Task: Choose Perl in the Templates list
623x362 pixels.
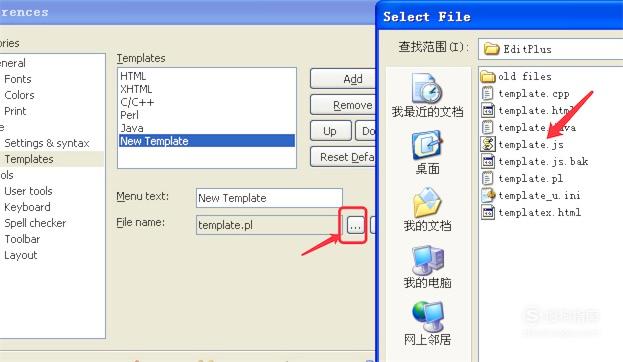Action: click(x=207, y=115)
